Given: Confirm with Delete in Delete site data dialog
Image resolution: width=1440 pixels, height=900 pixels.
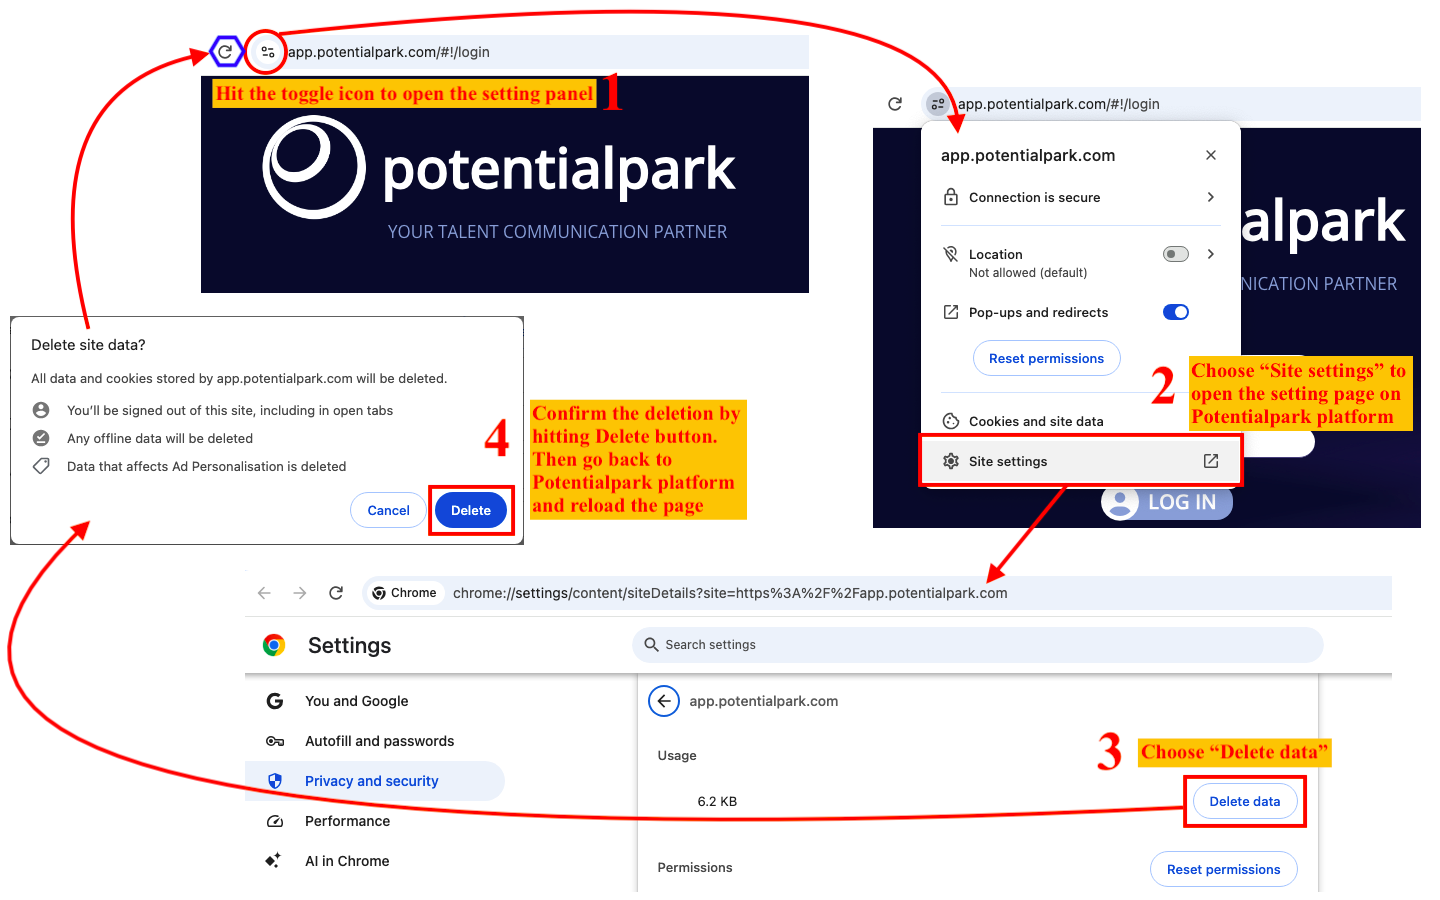Looking at the screenshot, I should [x=471, y=510].
